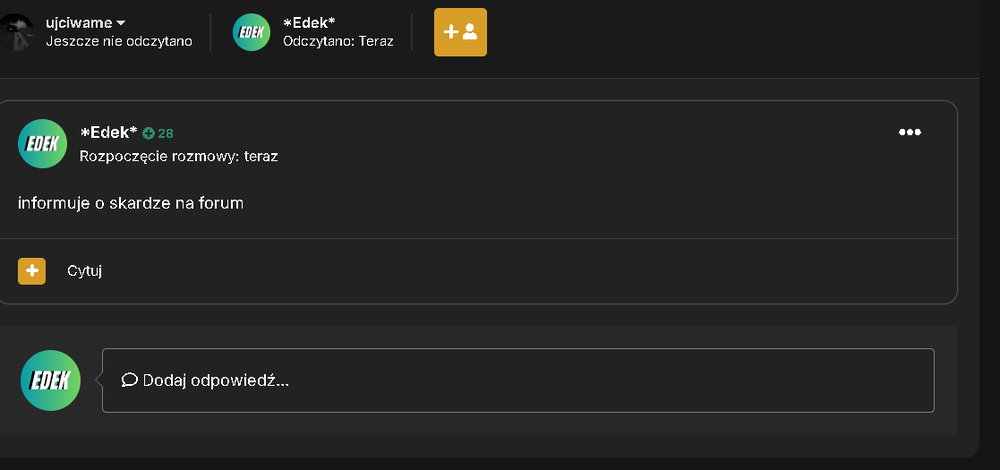
Task: Click the ujciwame profile avatar at top
Action: 16,32
